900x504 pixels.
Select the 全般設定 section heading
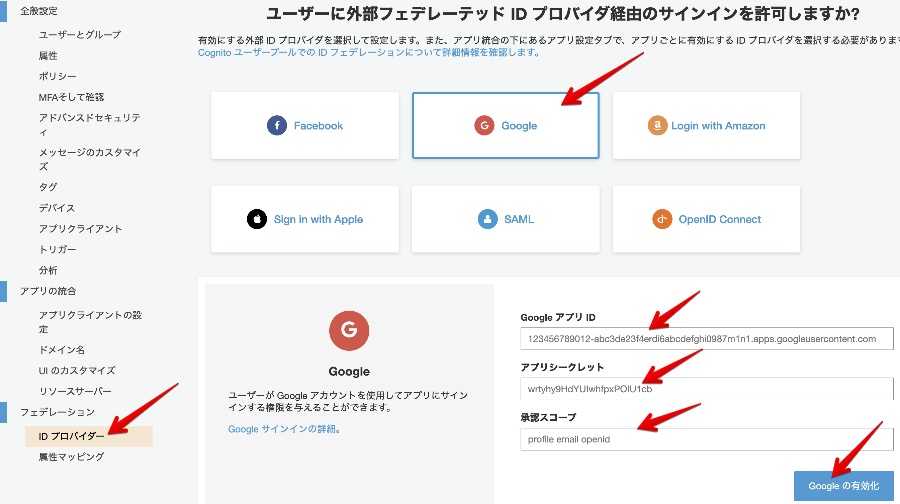[38, 10]
